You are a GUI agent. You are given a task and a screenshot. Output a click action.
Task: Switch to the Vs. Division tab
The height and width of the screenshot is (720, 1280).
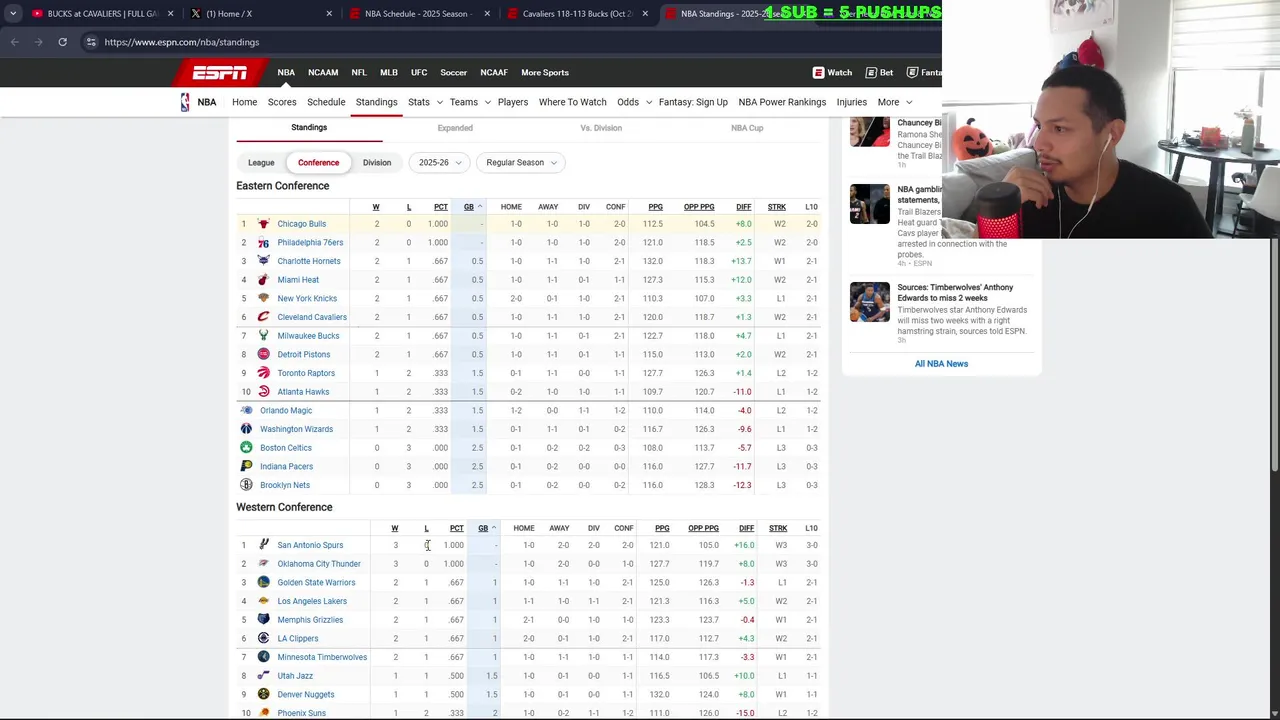pos(601,128)
